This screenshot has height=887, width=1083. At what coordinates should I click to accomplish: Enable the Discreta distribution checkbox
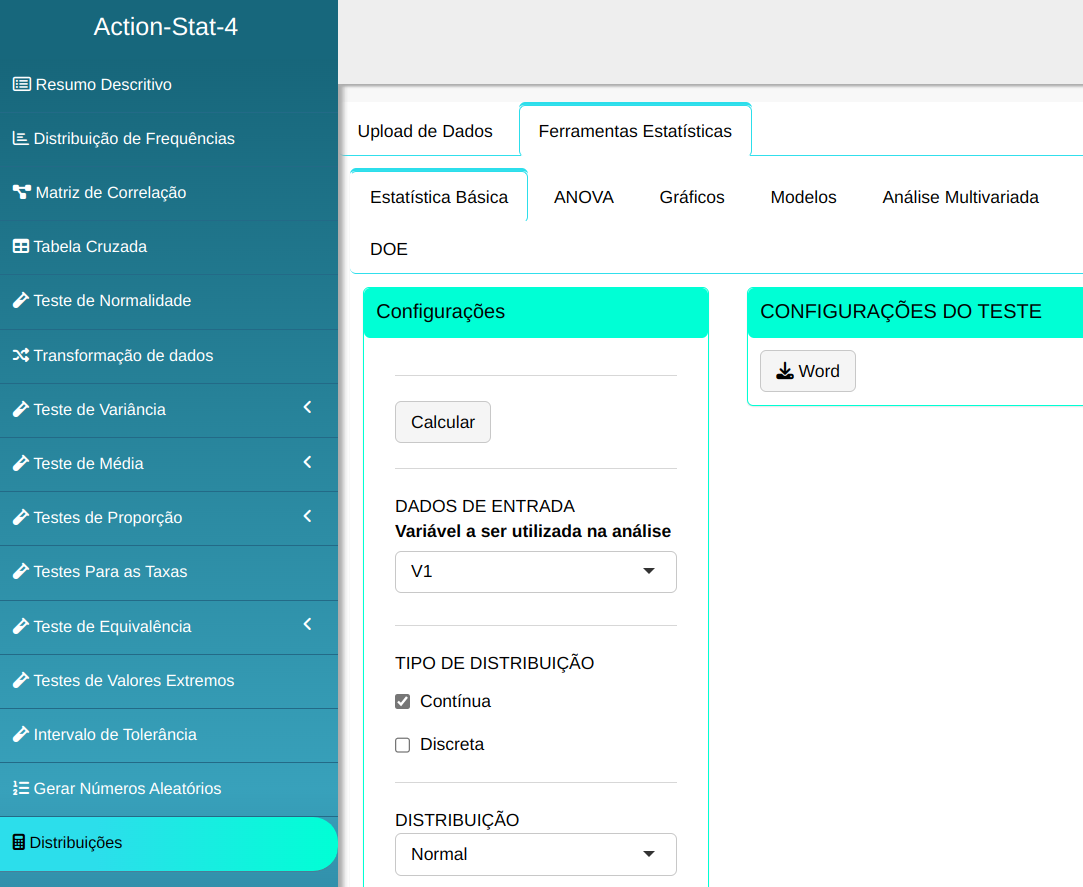point(403,745)
